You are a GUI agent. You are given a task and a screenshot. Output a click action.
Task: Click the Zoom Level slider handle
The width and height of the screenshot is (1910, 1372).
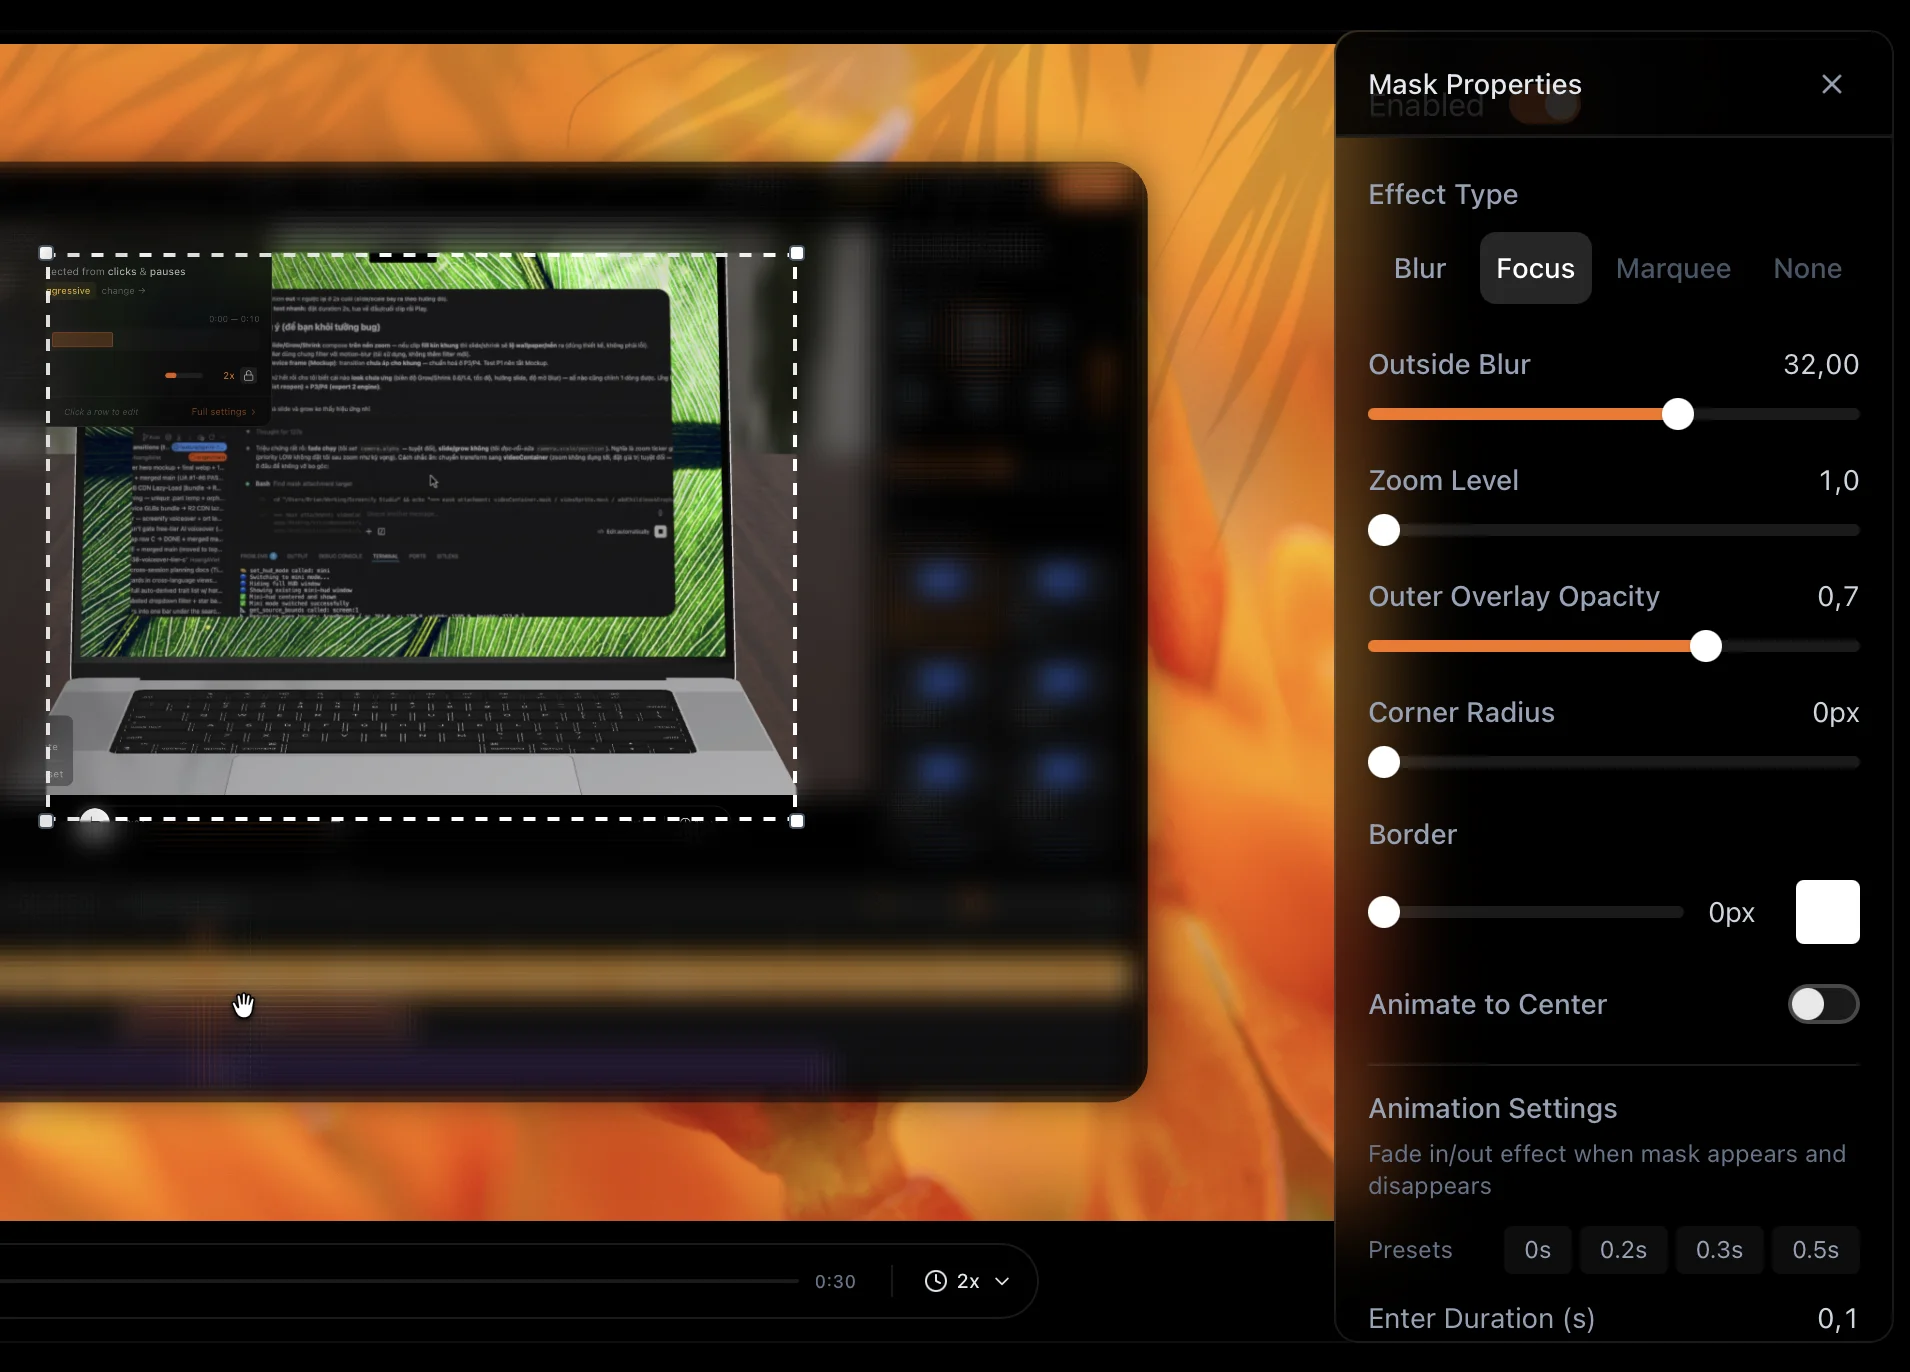[1384, 530]
